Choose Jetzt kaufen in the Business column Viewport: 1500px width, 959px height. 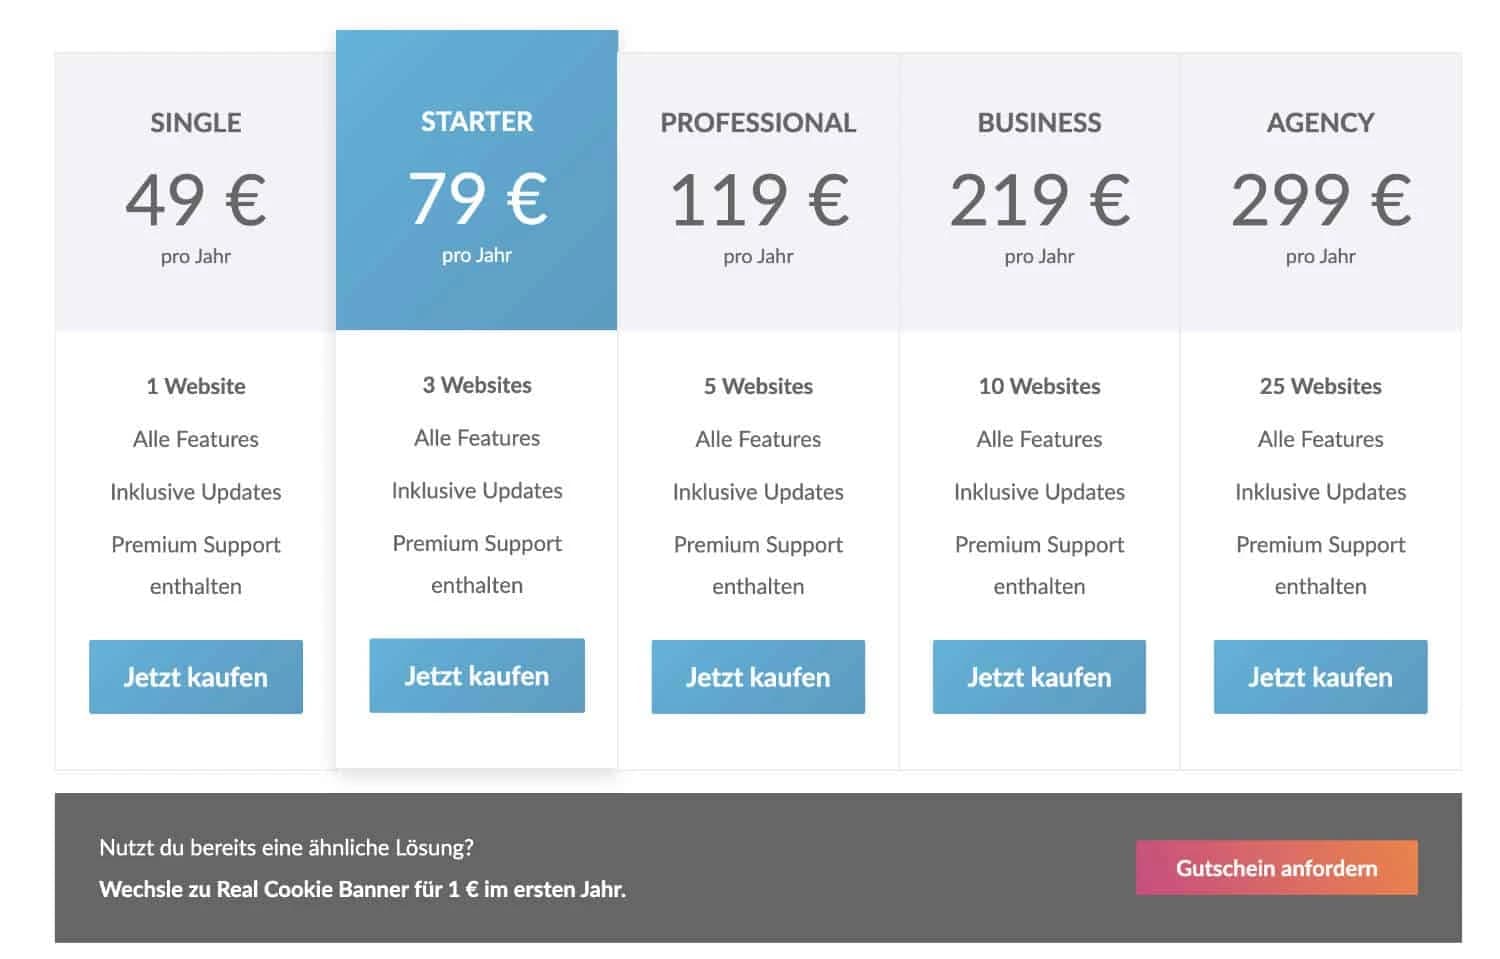point(1039,677)
